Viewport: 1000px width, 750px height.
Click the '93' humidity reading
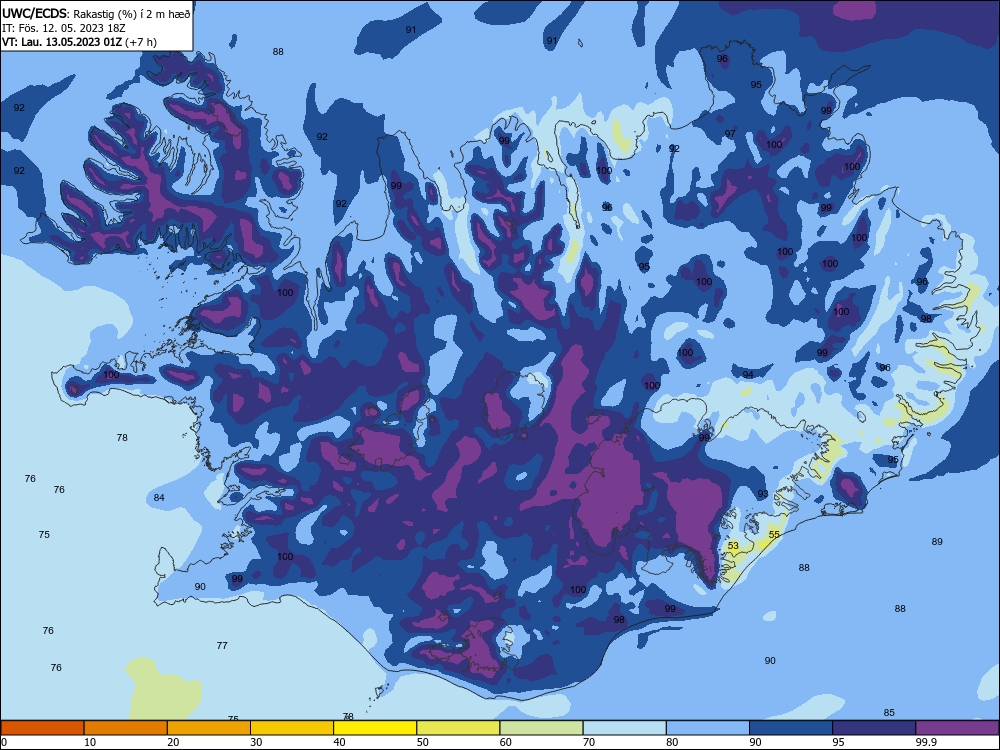coord(763,494)
